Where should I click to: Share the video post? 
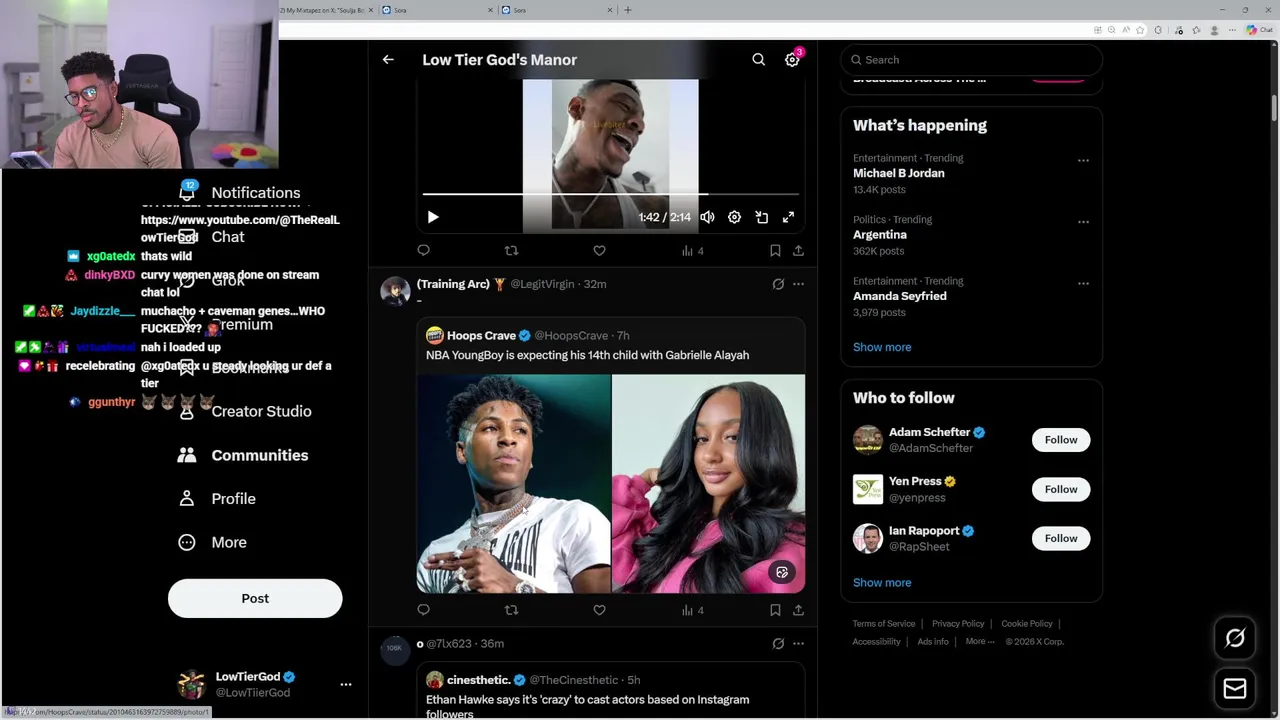[x=798, y=250]
